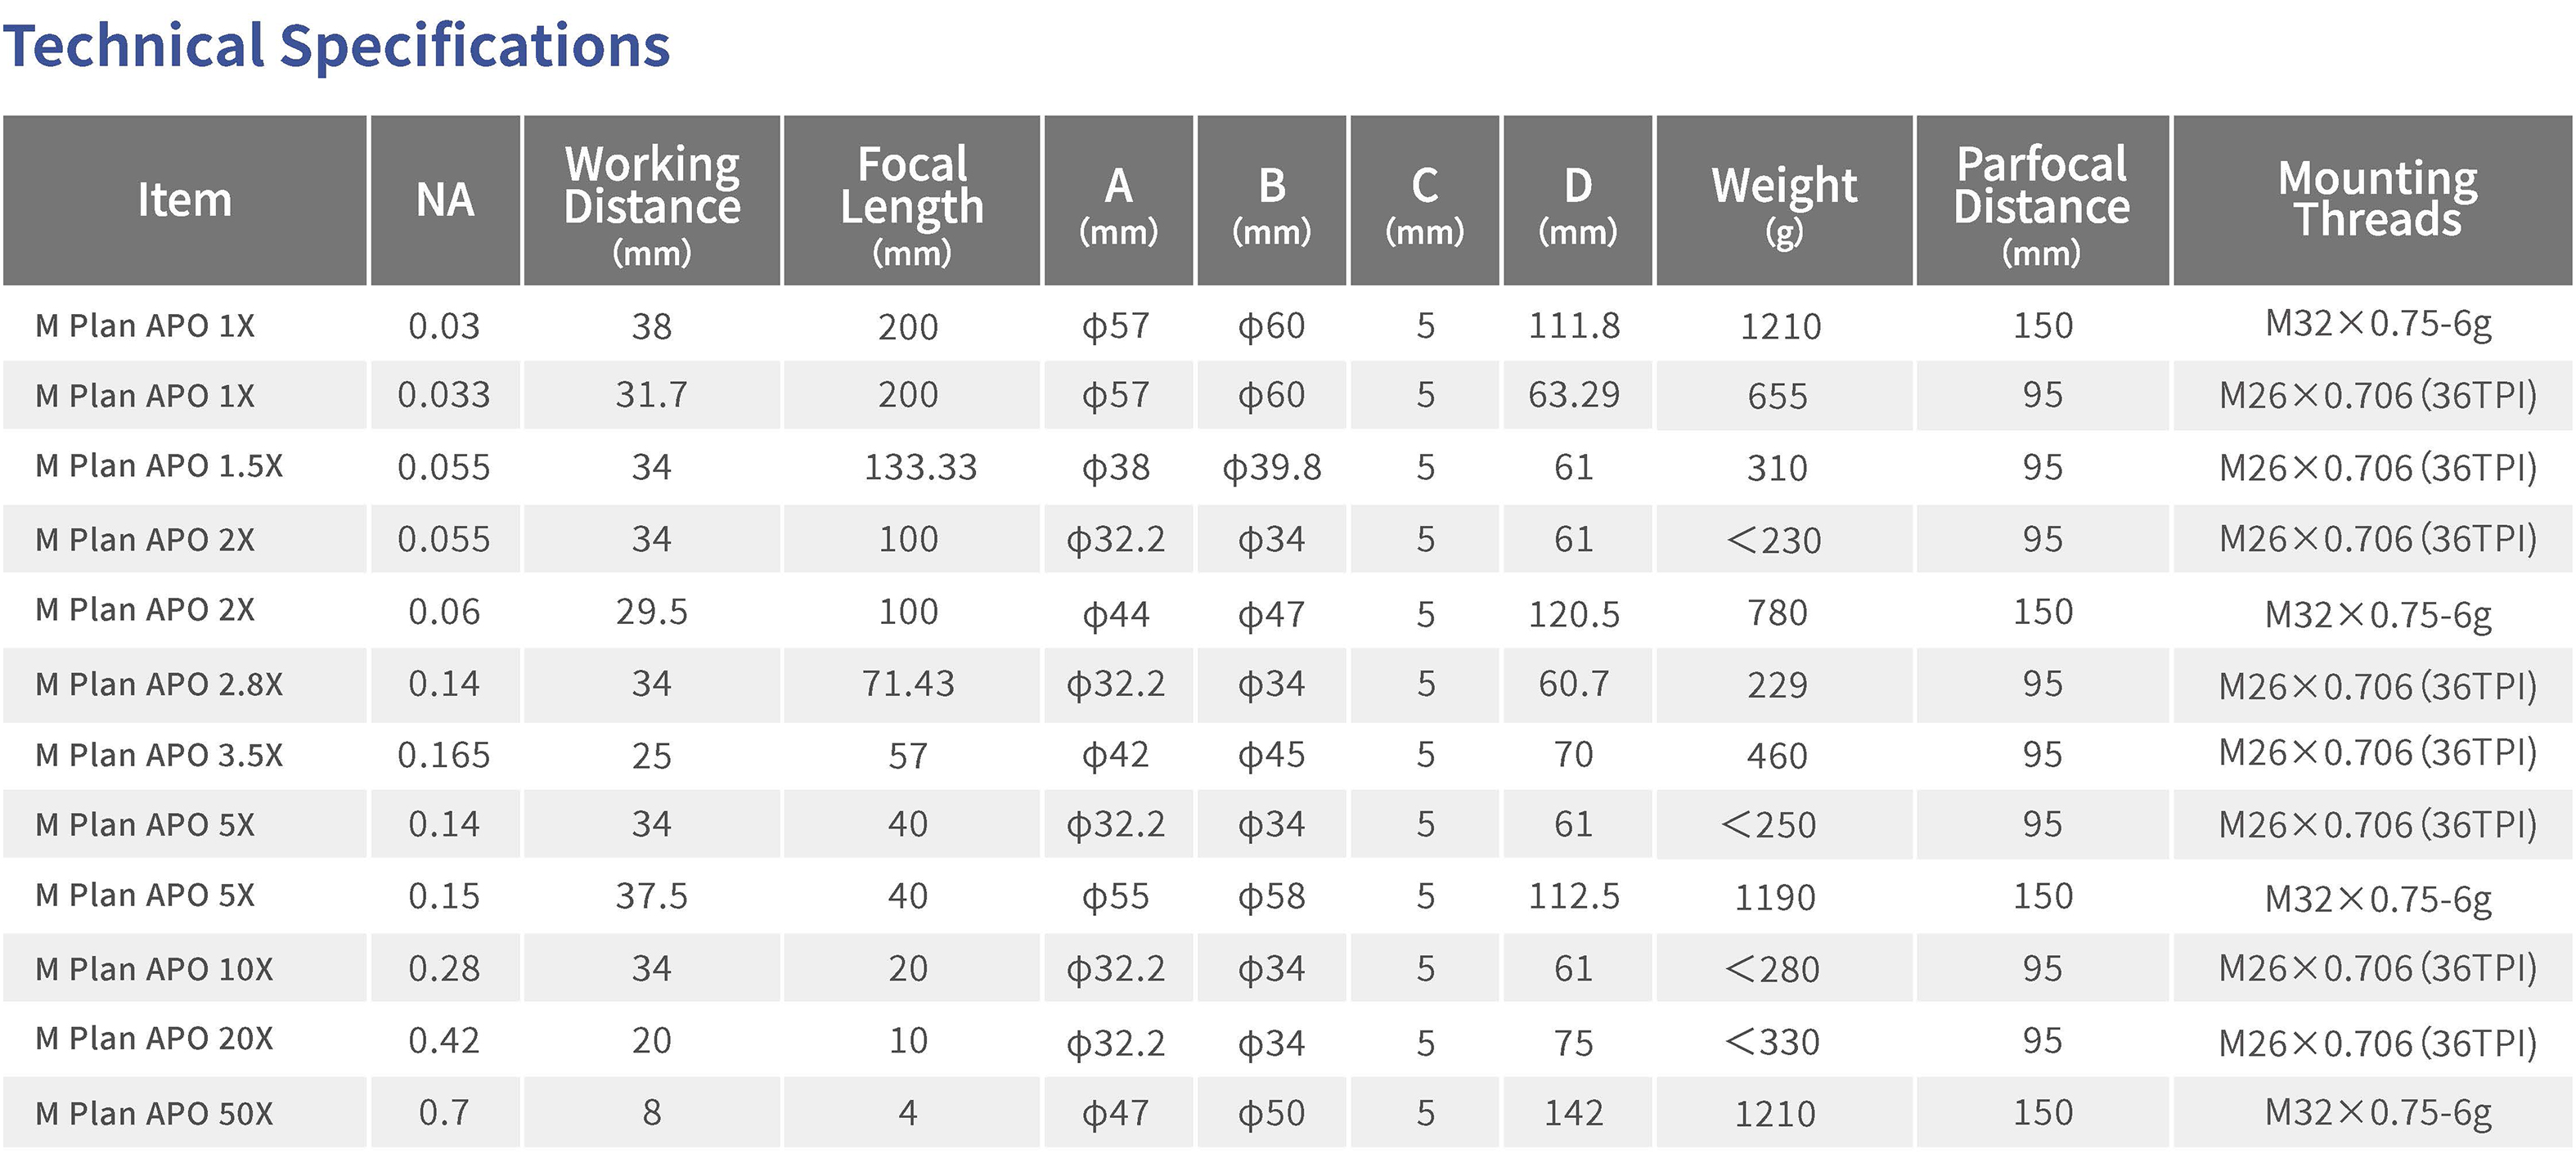
Task: Click the Focal Length column header
Action: 912,200
